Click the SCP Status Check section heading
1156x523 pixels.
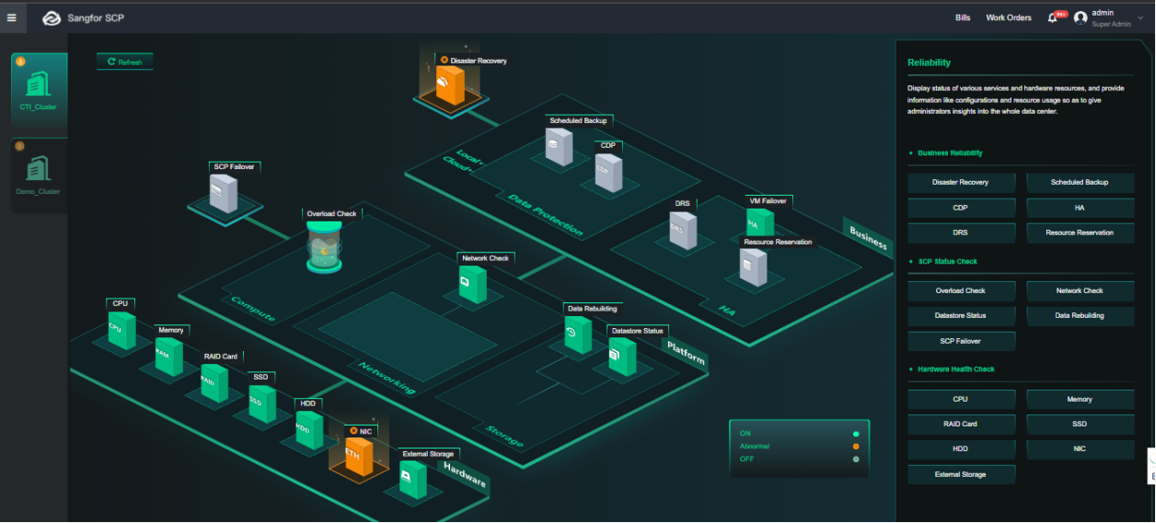point(948,262)
